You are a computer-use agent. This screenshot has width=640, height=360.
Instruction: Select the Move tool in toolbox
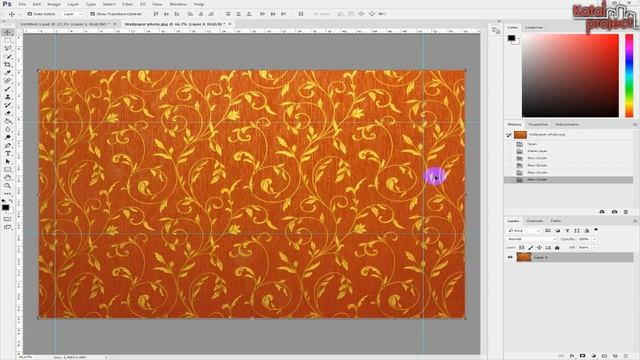[8, 32]
